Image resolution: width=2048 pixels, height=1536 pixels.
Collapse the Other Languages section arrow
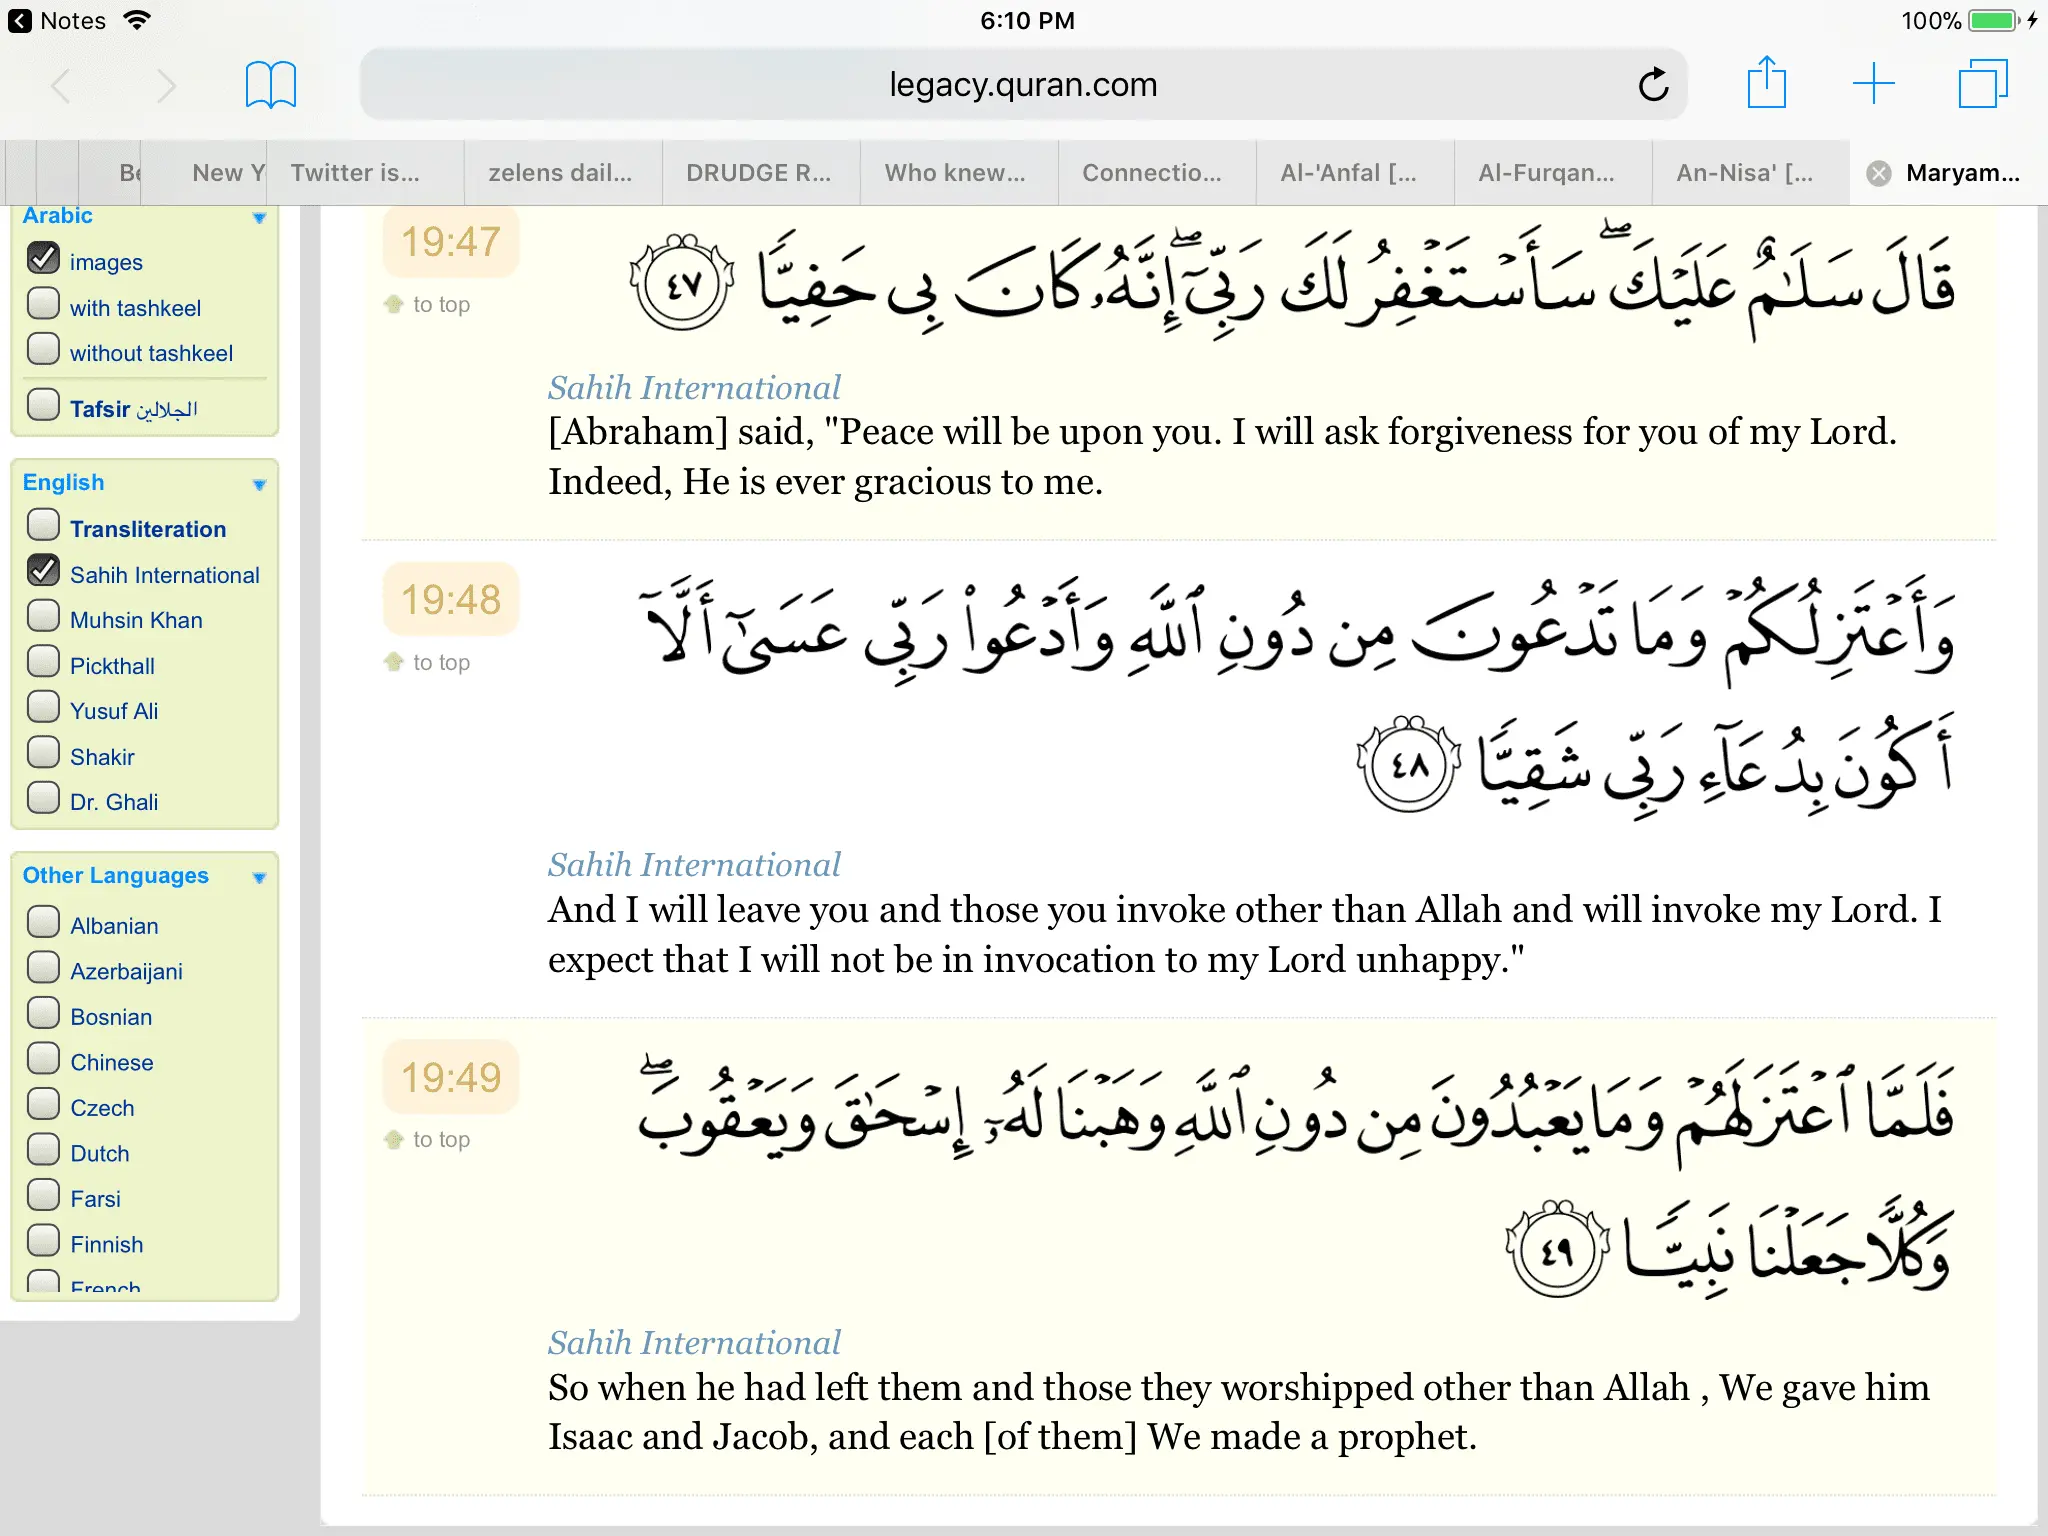[259, 878]
